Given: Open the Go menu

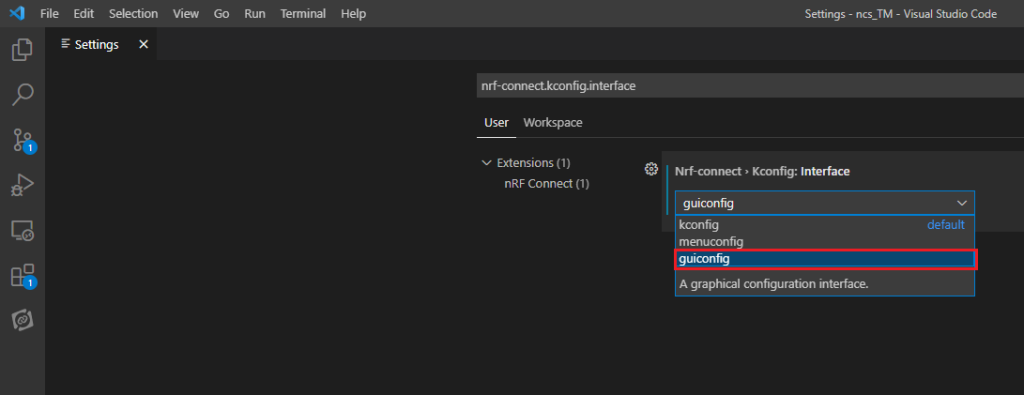Looking at the screenshot, I should click(x=221, y=14).
